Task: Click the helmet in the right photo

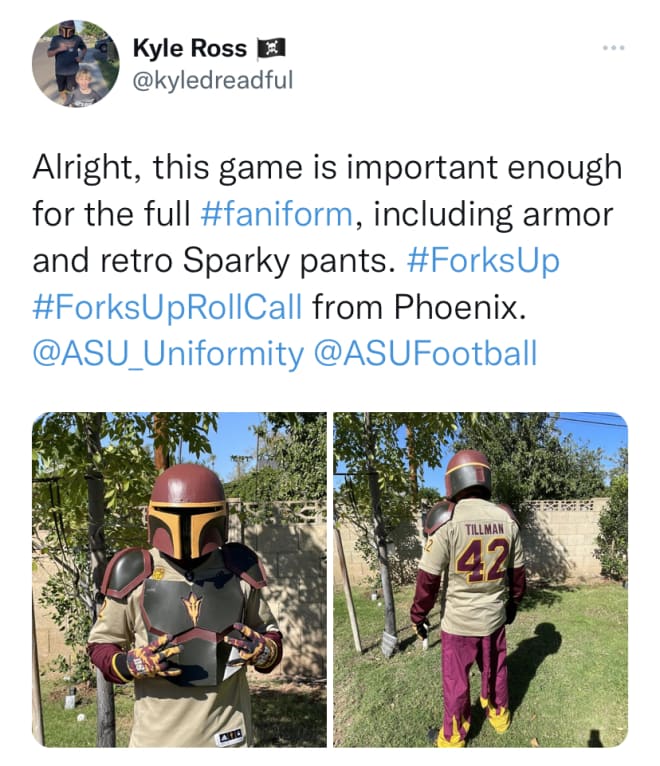Action: pyautogui.click(x=468, y=474)
